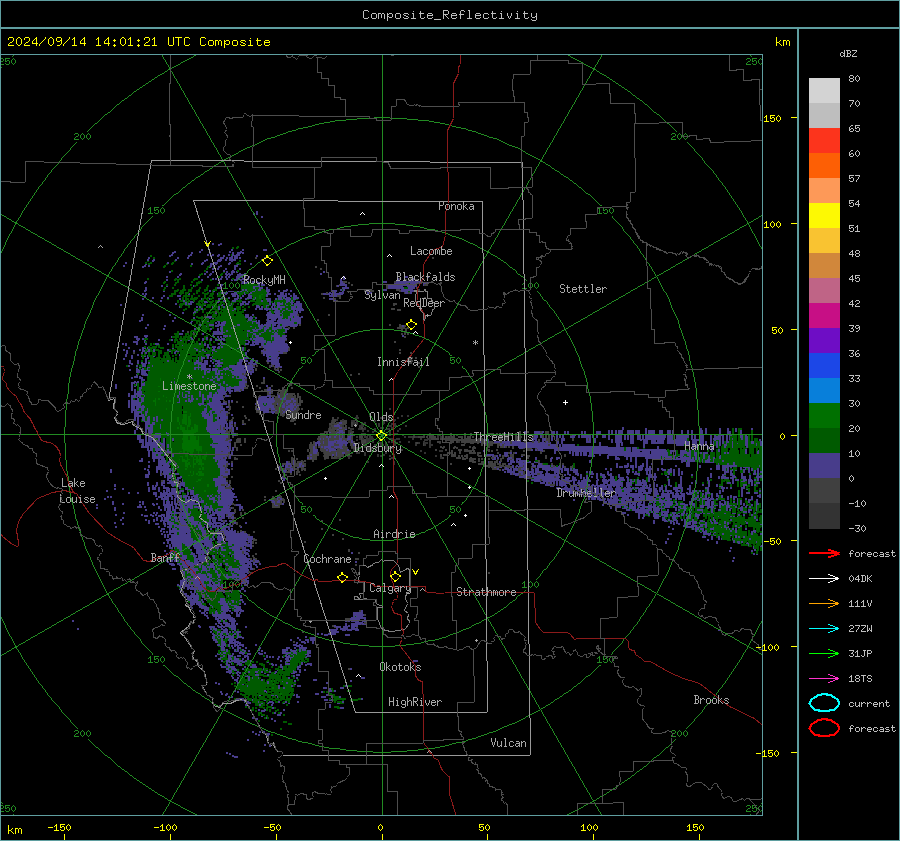Click the yellow diamond marker above Calgary label

[x=395, y=576]
